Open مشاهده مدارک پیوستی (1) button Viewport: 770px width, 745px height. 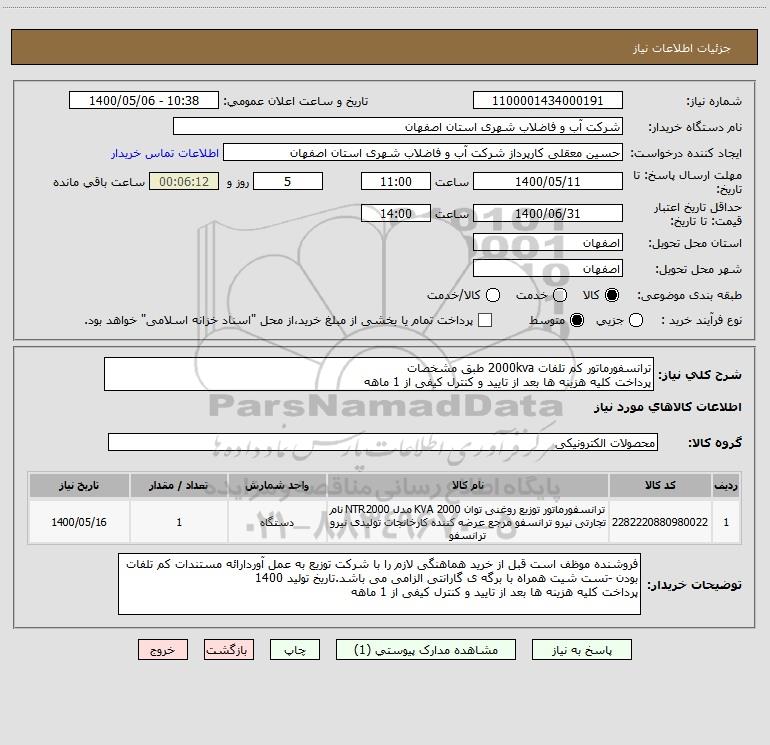tap(426, 650)
